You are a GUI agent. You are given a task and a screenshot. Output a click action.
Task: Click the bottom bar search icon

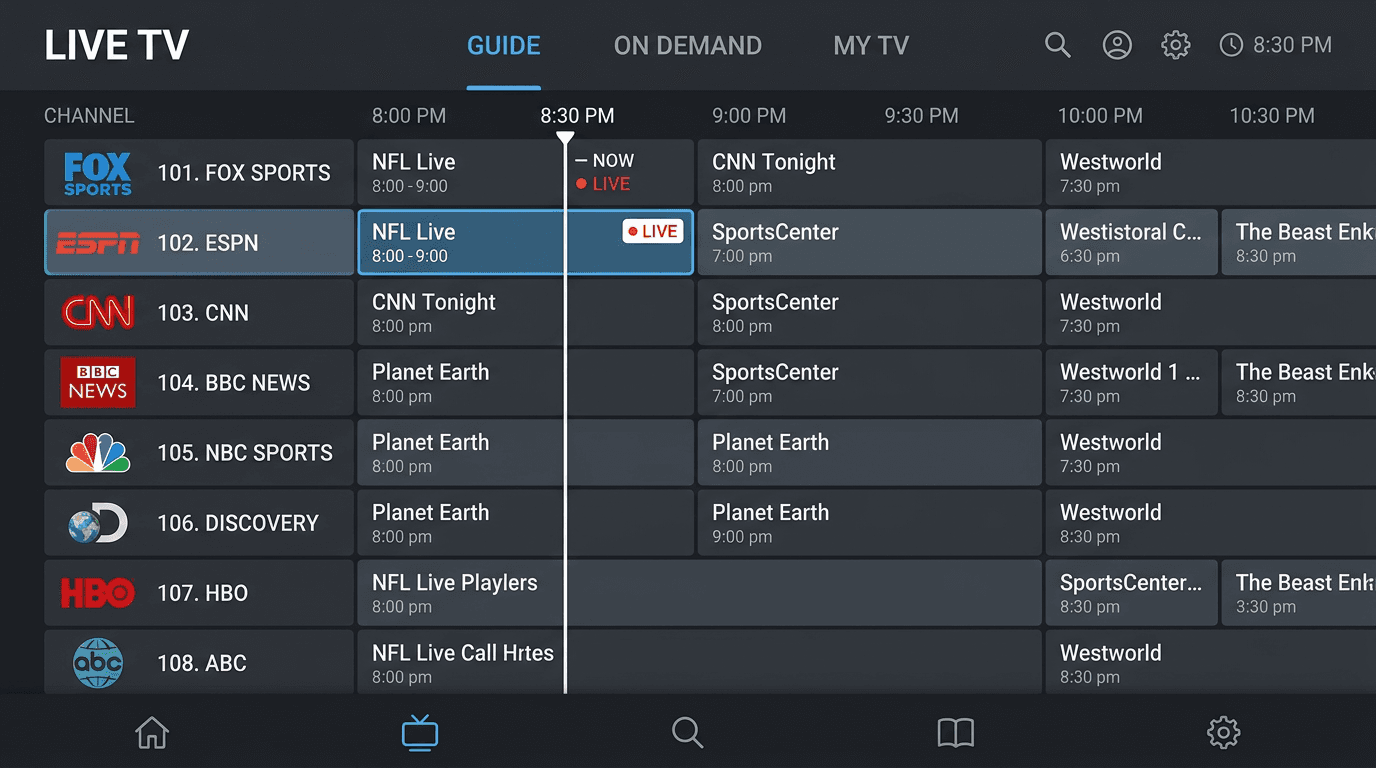pos(687,733)
